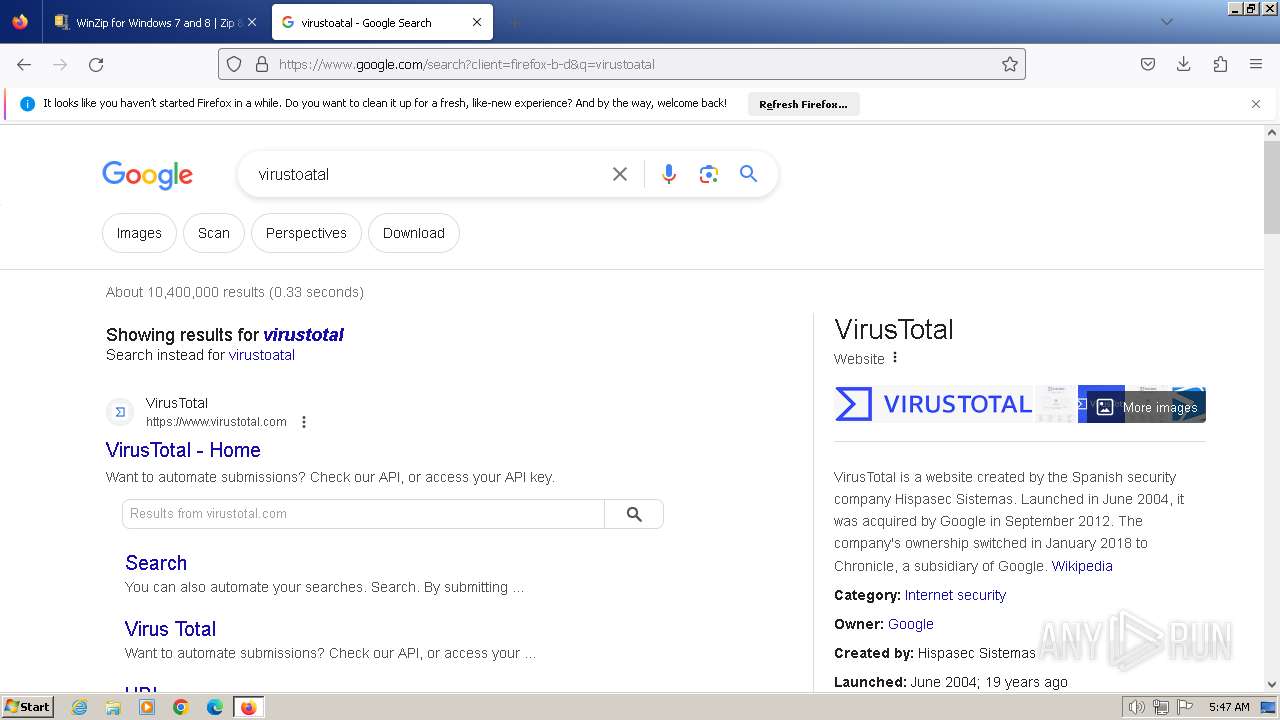Launch Microsoft Edge from taskbar

(215, 707)
